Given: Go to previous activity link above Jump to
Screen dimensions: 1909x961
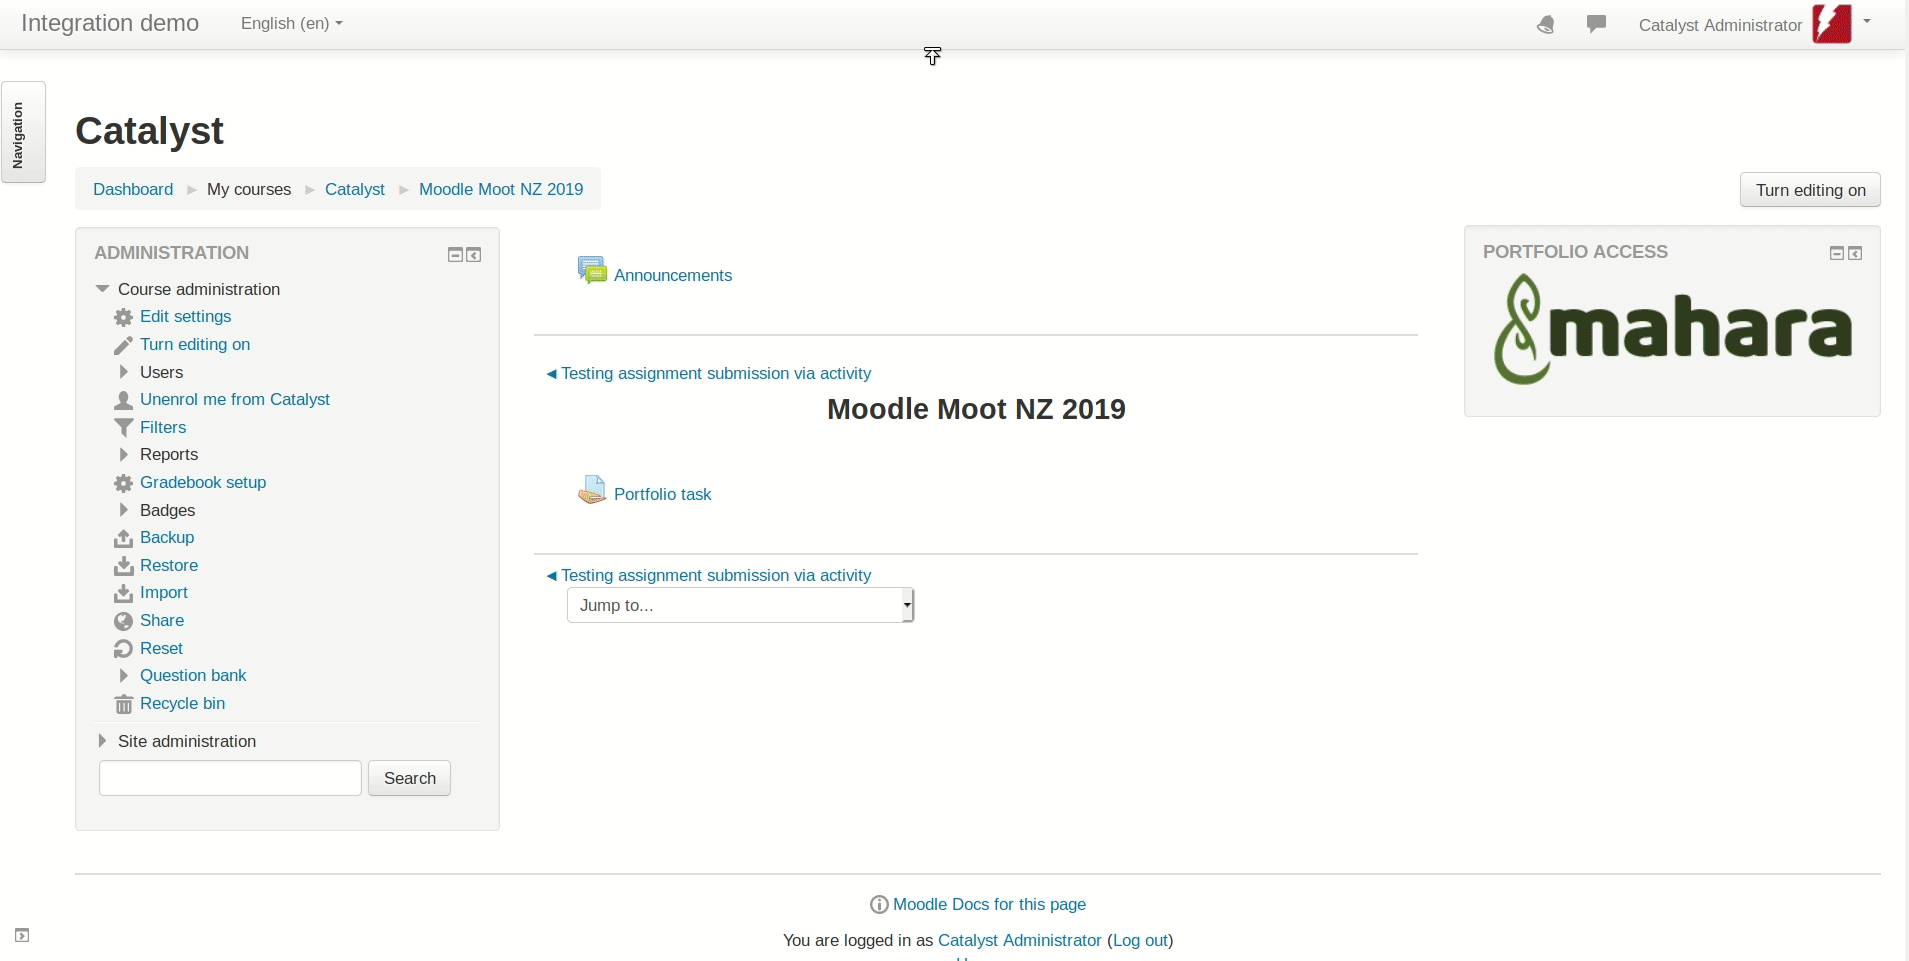Looking at the screenshot, I should [708, 575].
